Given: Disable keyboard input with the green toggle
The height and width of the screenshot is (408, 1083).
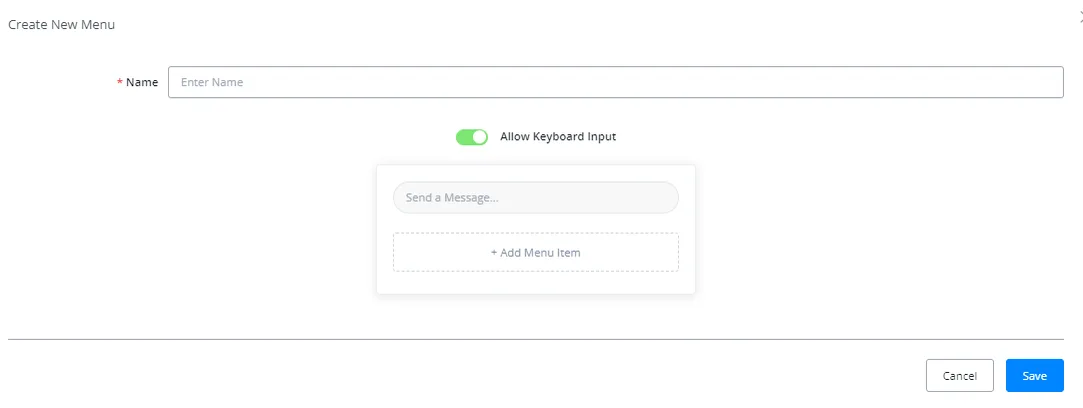Looking at the screenshot, I should point(472,137).
